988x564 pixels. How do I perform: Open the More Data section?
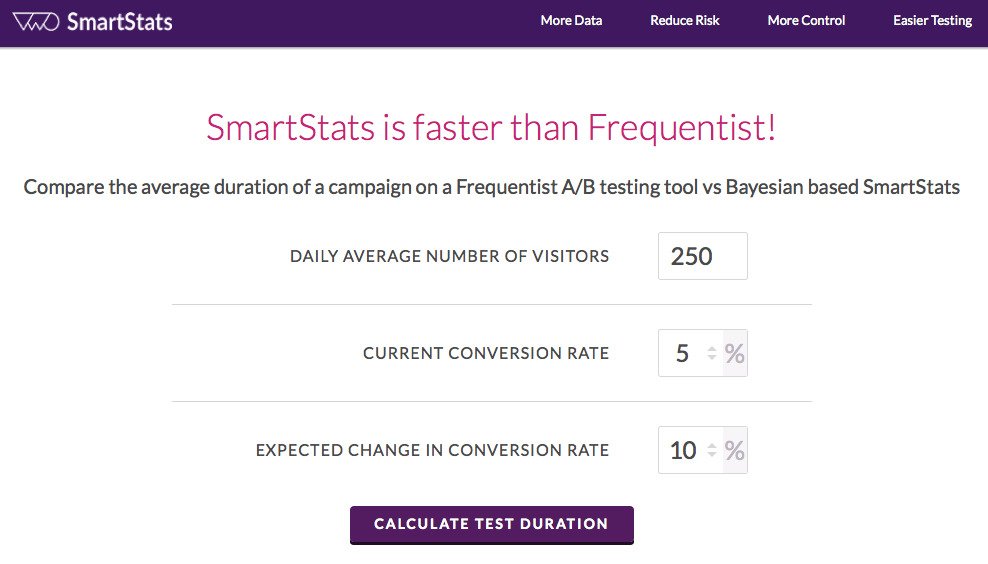(x=571, y=20)
